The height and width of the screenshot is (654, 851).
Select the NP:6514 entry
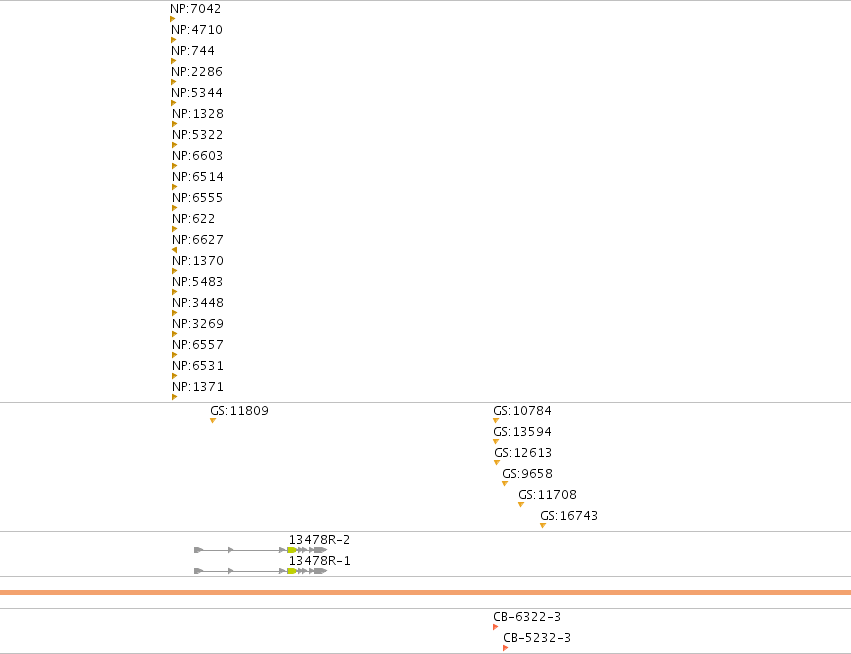198,177
